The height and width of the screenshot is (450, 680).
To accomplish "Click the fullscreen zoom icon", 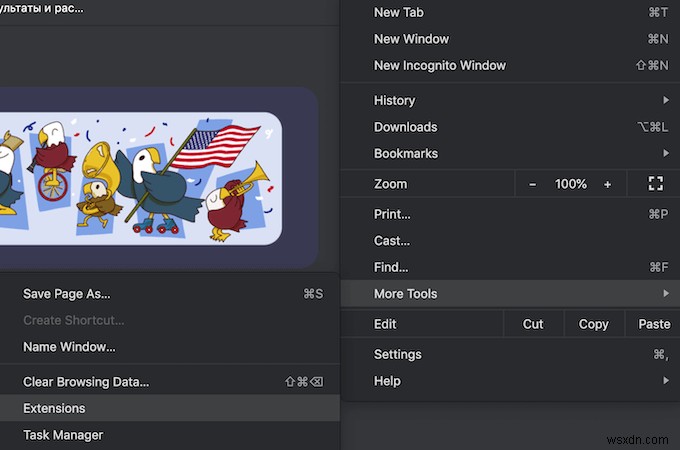I will click(x=656, y=184).
